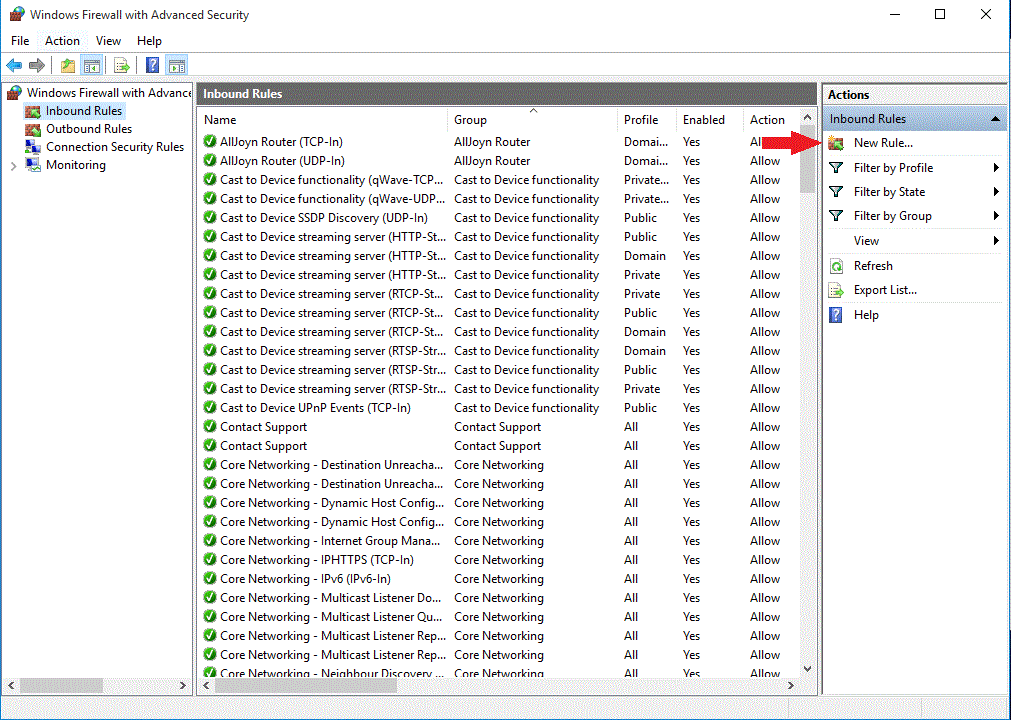Open the View menu in menu bar

click(x=108, y=41)
